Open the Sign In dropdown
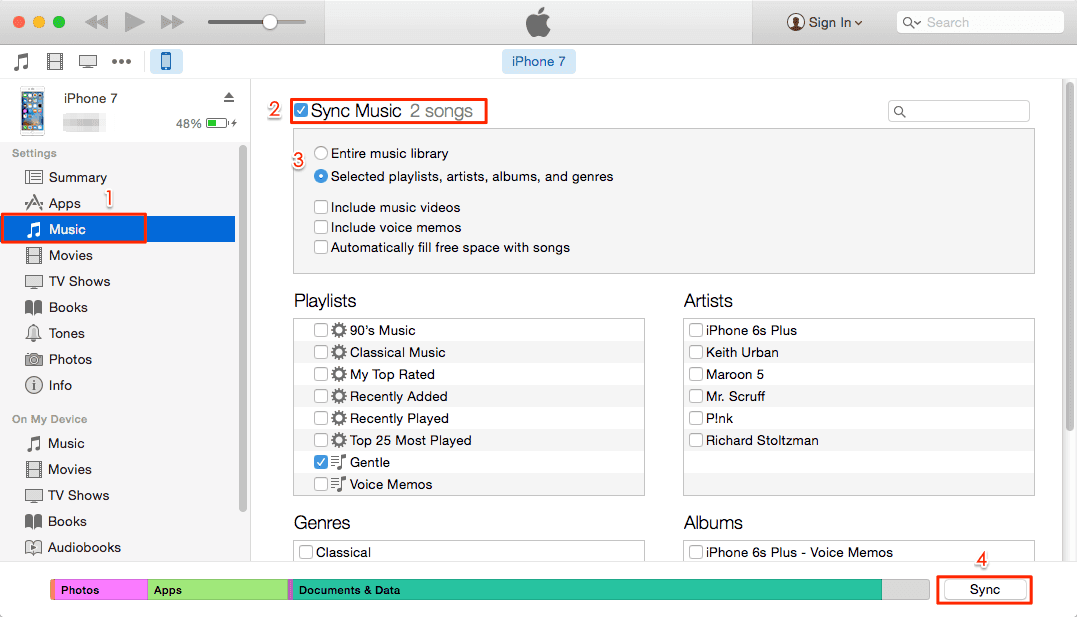Screen dimensions: 1077x617 point(824,21)
